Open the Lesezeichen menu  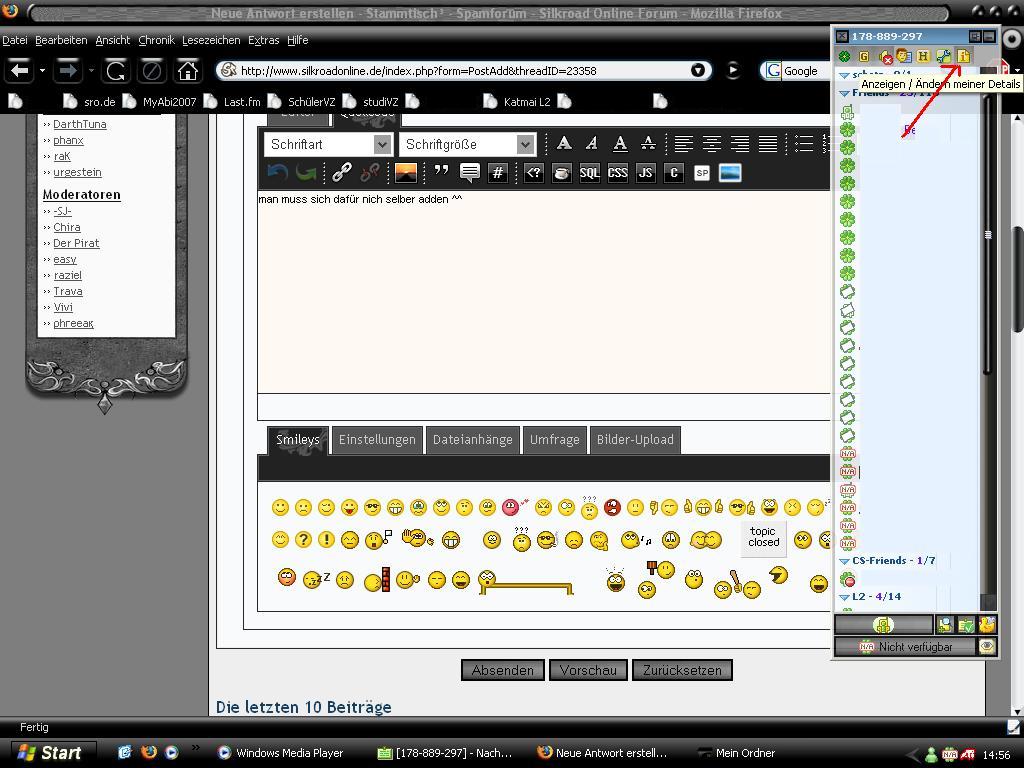(210, 40)
